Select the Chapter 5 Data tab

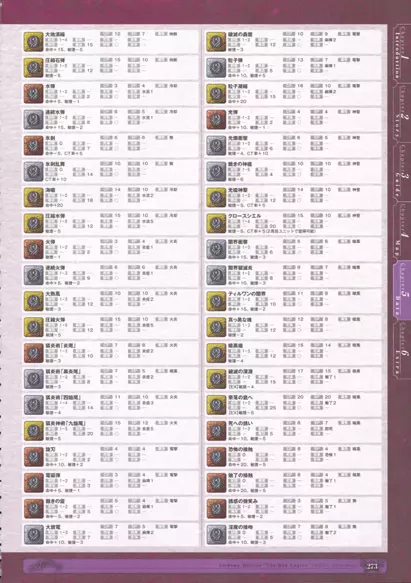click(402, 290)
